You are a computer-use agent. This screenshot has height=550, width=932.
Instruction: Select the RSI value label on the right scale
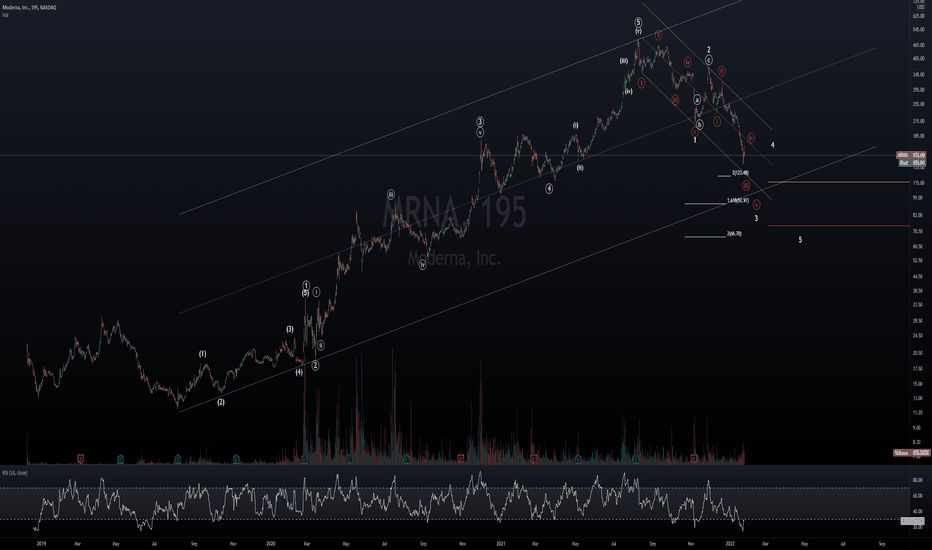912,521
